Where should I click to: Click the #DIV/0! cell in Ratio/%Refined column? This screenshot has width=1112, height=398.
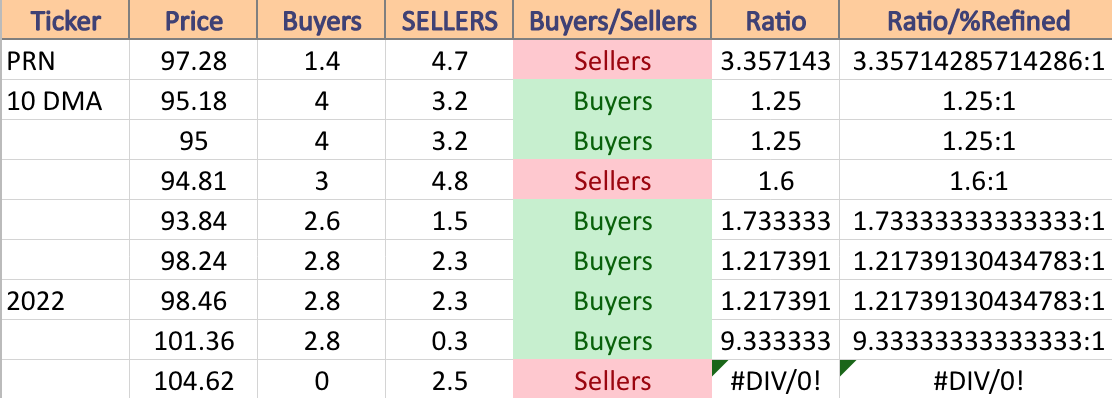tap(976, 380)
